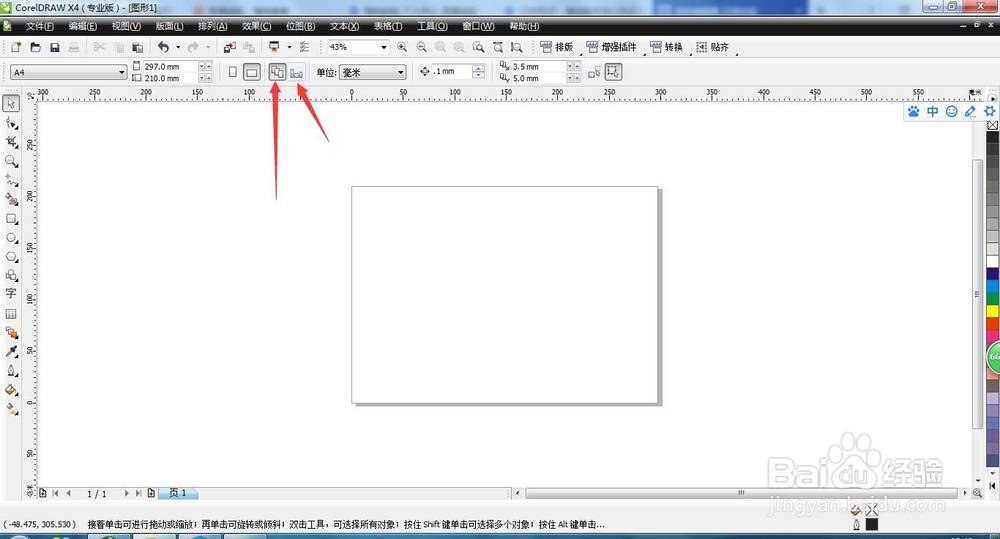Switch page to portrait orientation
The width and height of the screenshot is (1000, 539).
(233, 72)
